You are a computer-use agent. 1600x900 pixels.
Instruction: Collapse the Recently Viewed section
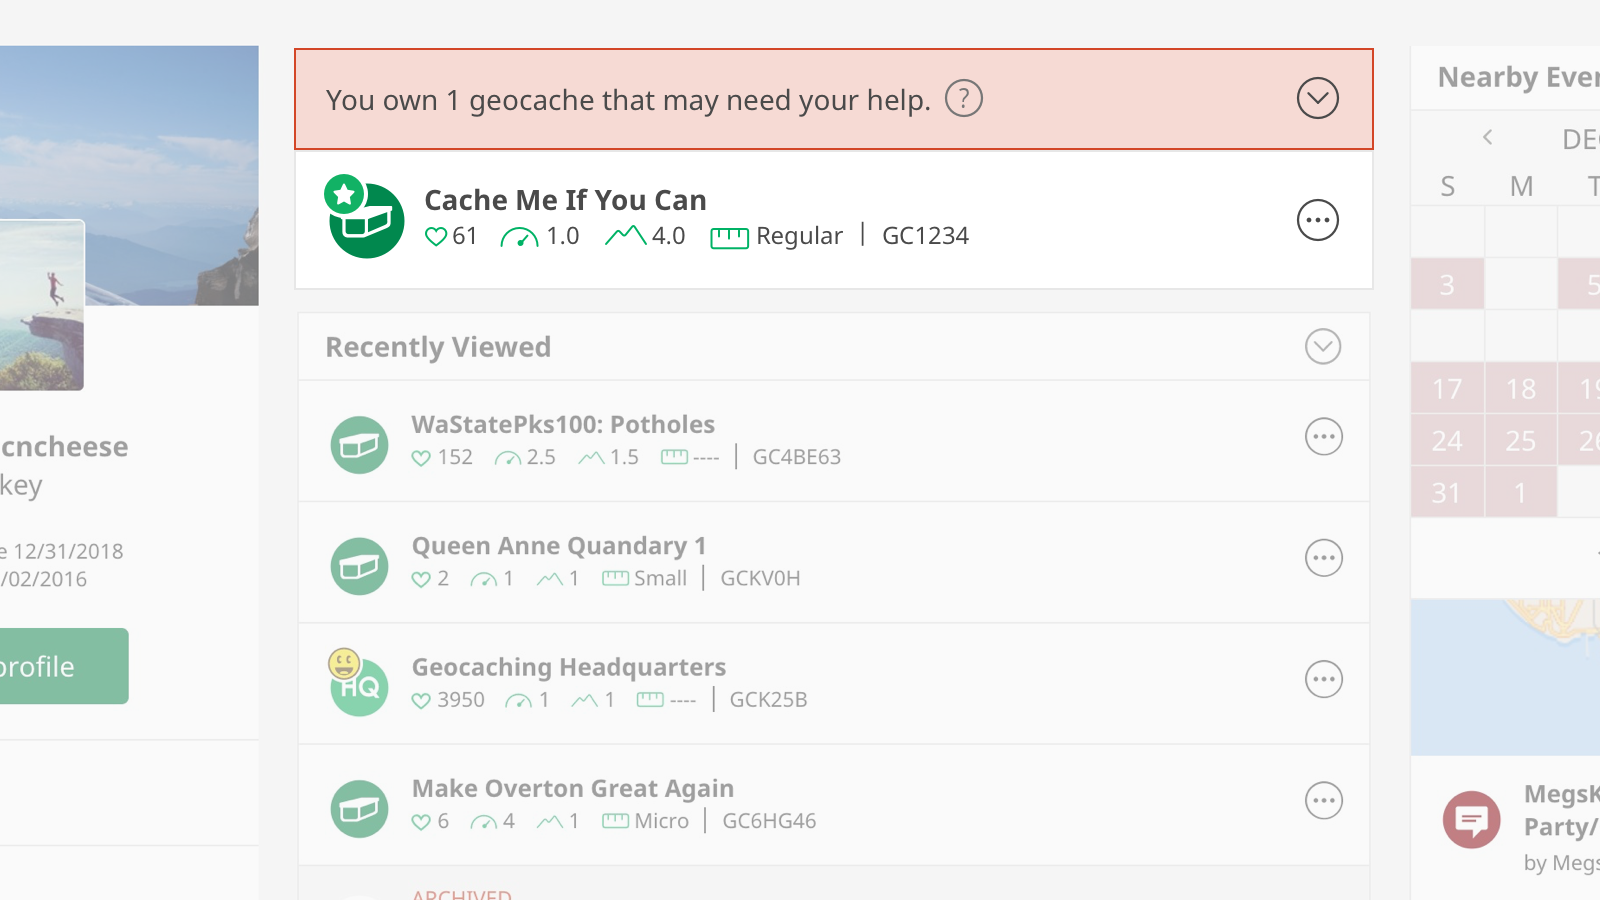1322,347
